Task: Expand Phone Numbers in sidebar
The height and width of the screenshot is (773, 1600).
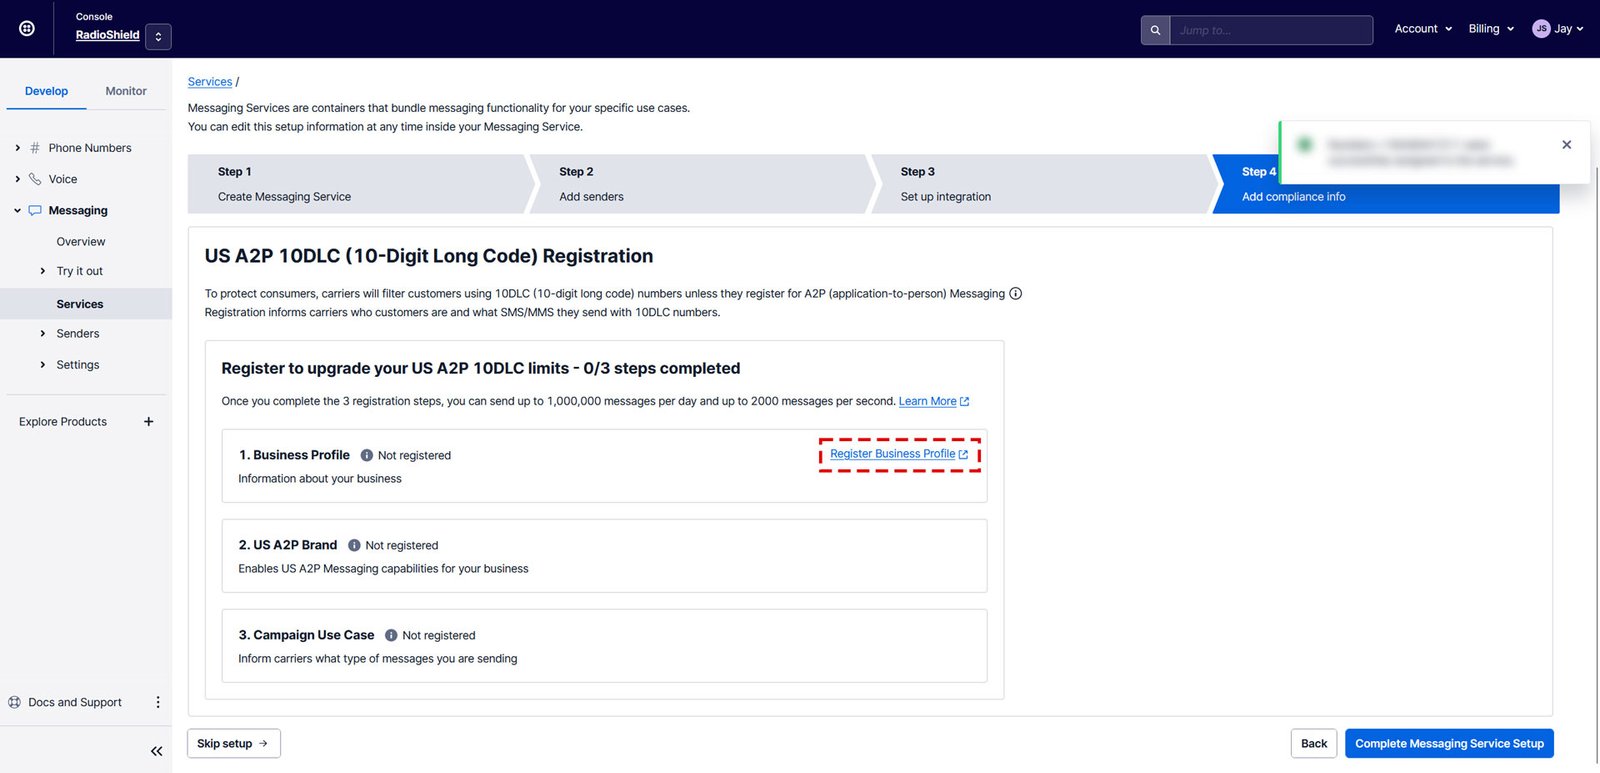Action: (18, 148)
